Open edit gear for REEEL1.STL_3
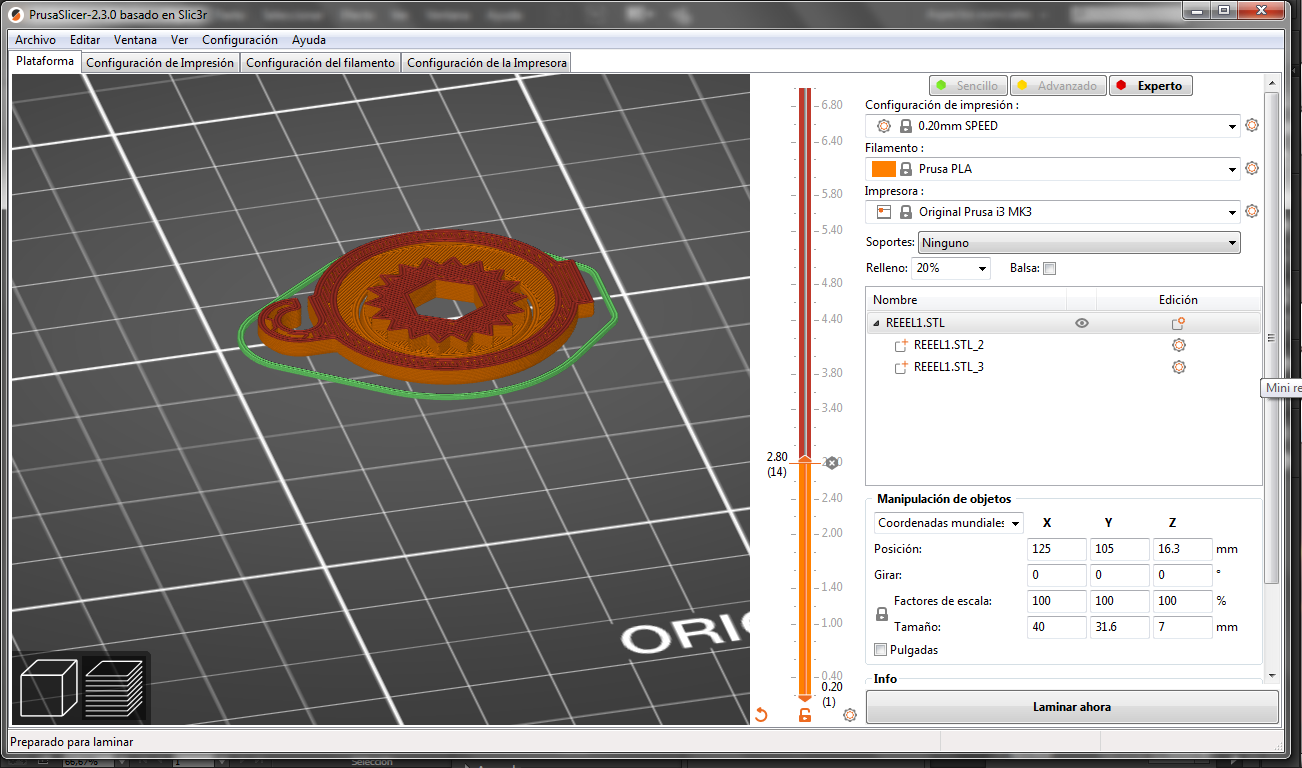Viewport: 1302px width, 768px height. pyautogui.click(x=1179, y=367)
